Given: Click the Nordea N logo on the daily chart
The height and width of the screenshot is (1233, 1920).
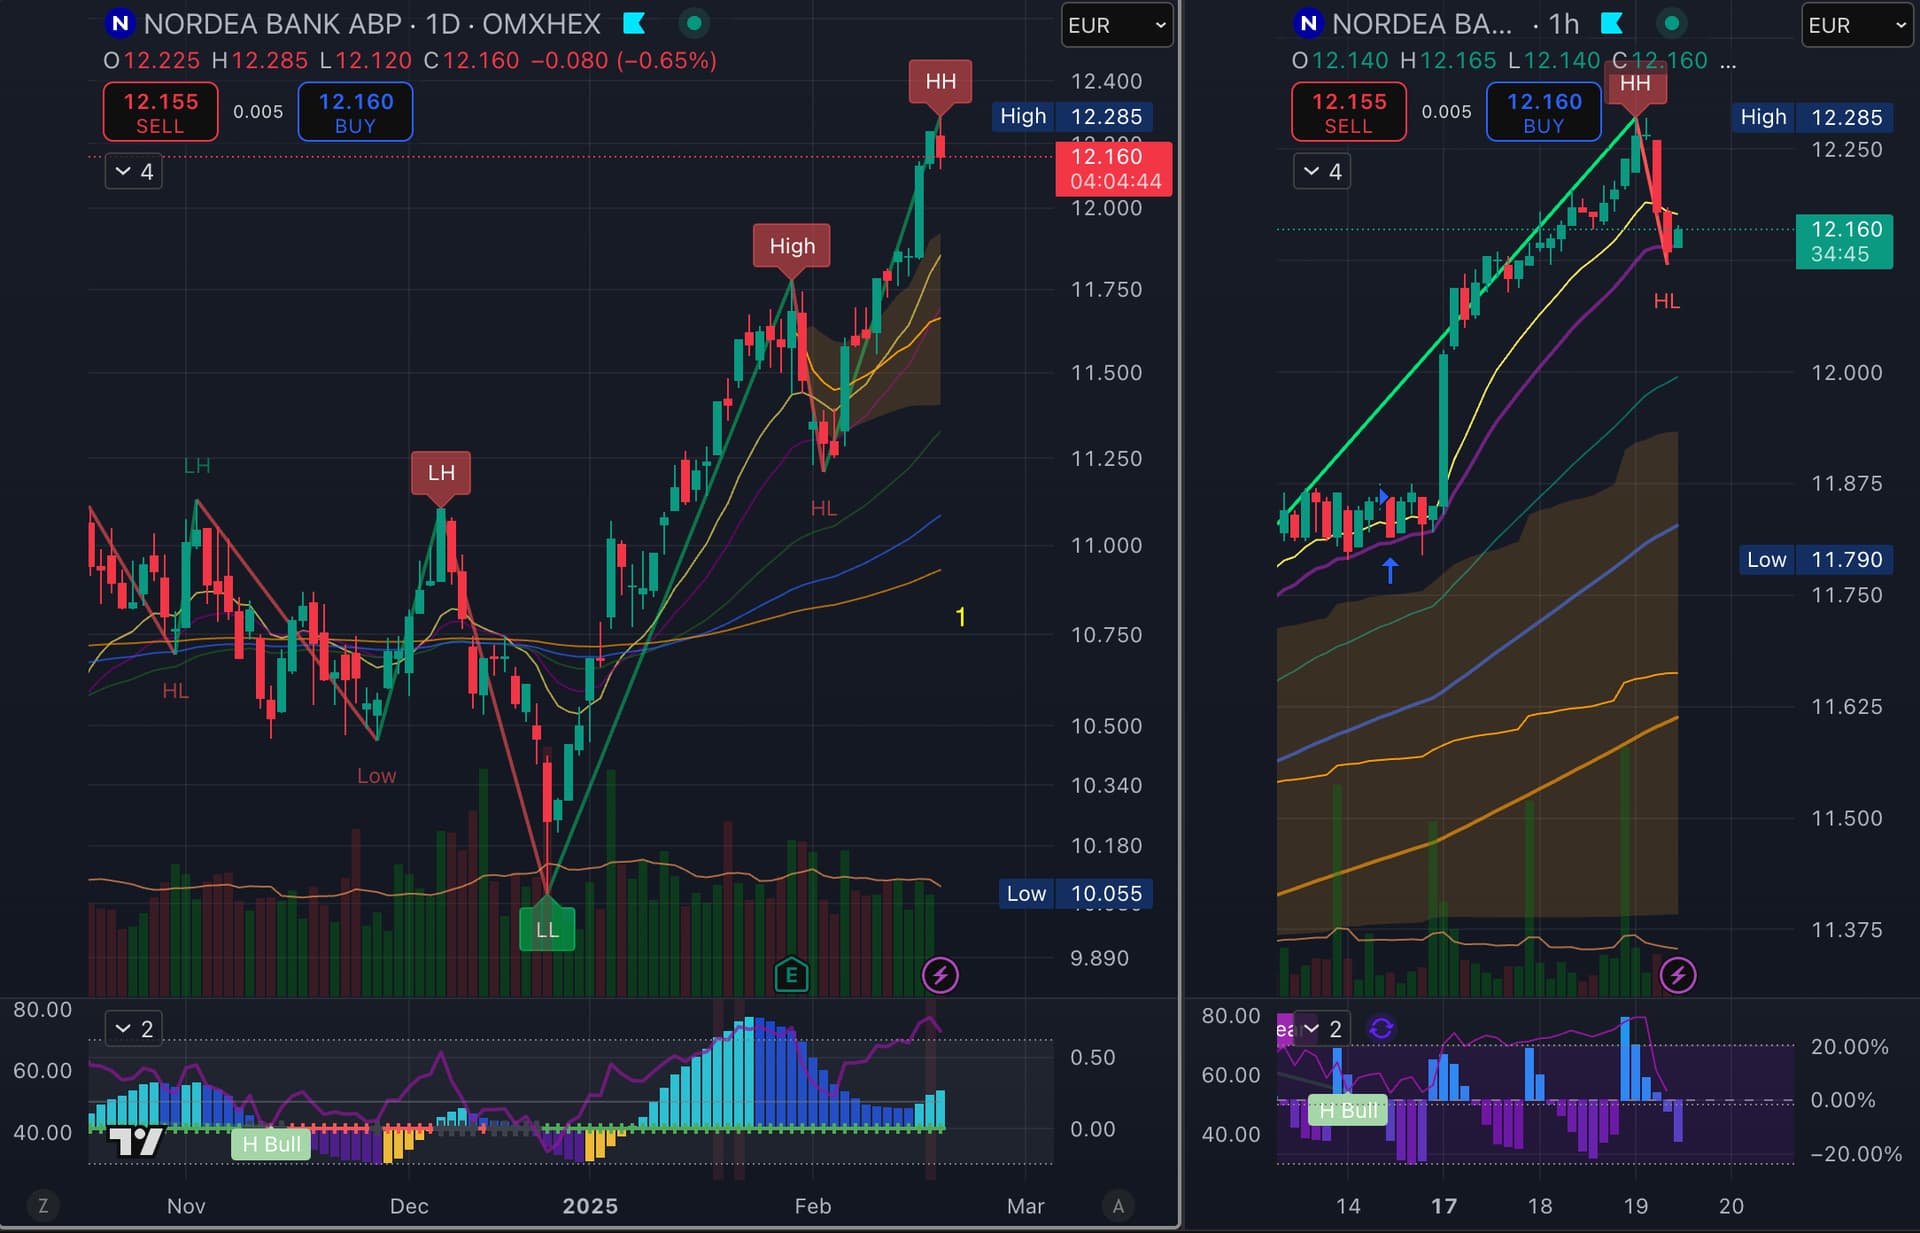Looking at the screenshot, I should point(120,23).
